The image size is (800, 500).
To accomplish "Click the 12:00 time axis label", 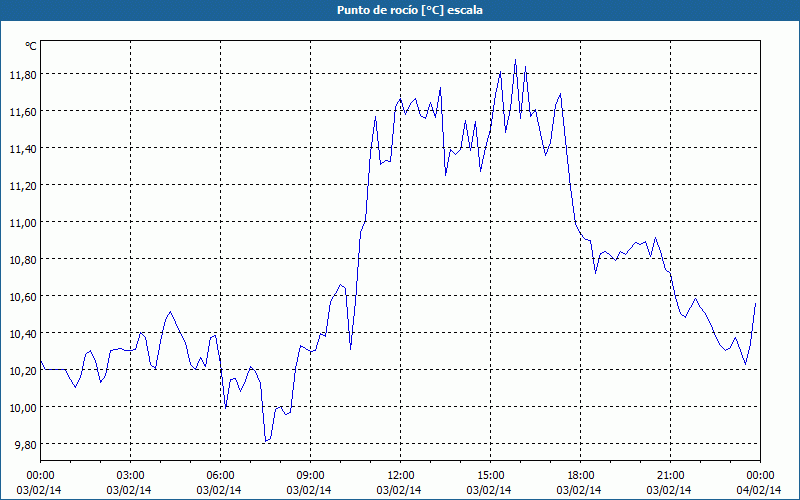I will pos(401,476).
